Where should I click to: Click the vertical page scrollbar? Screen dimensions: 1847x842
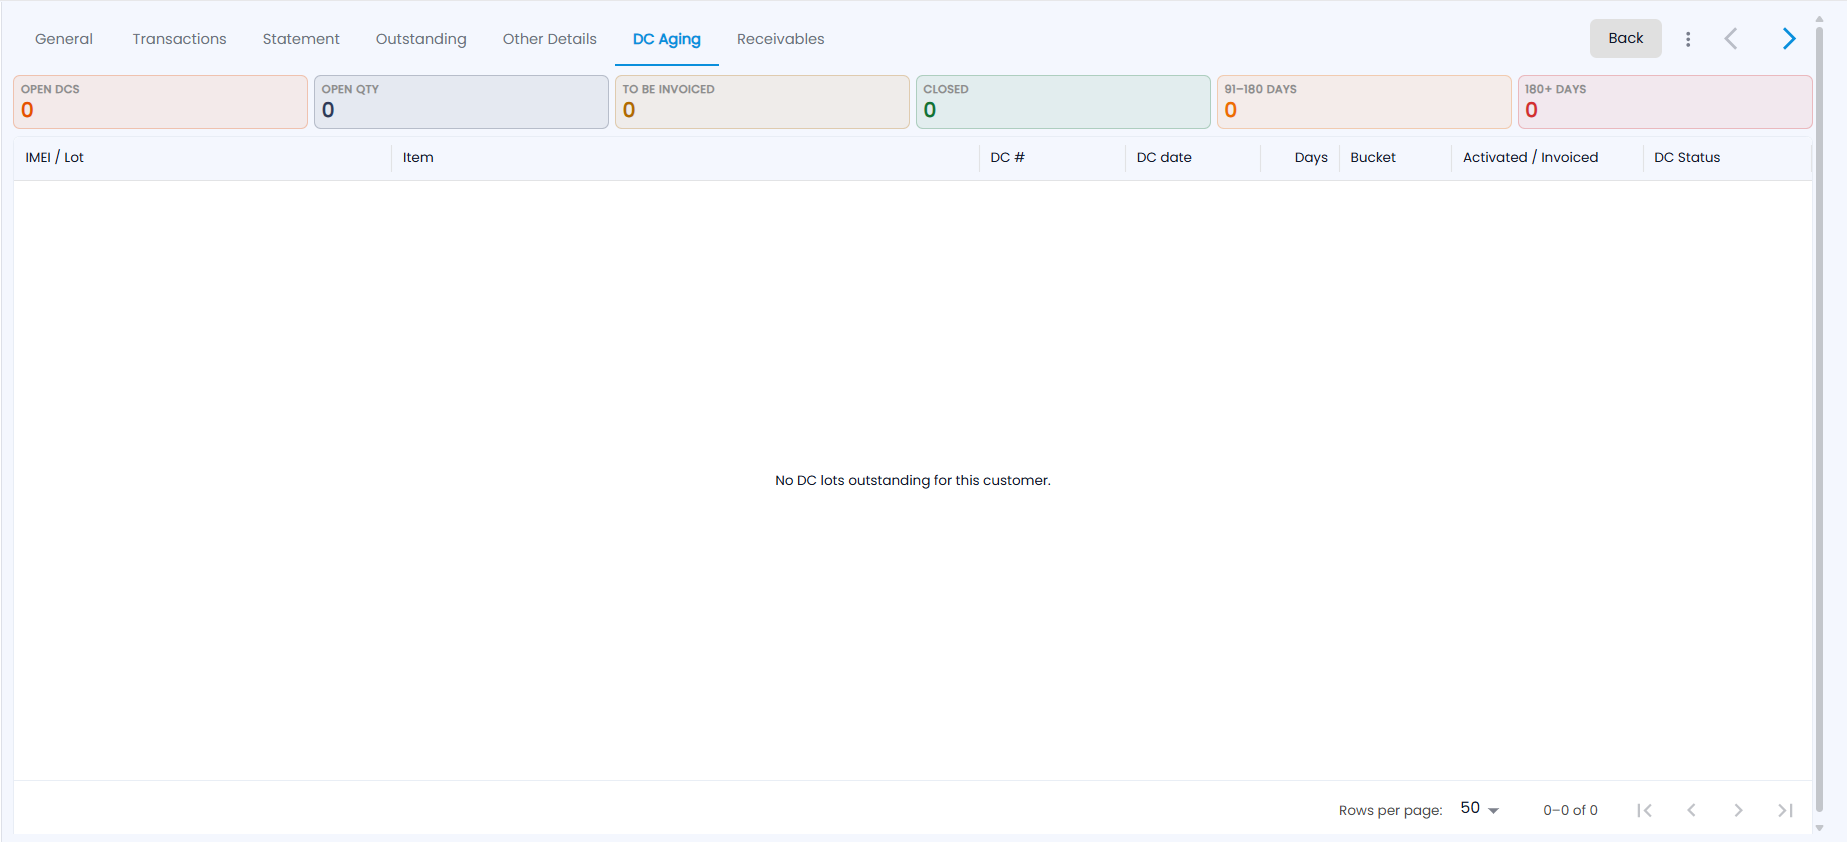(1819, 420)
